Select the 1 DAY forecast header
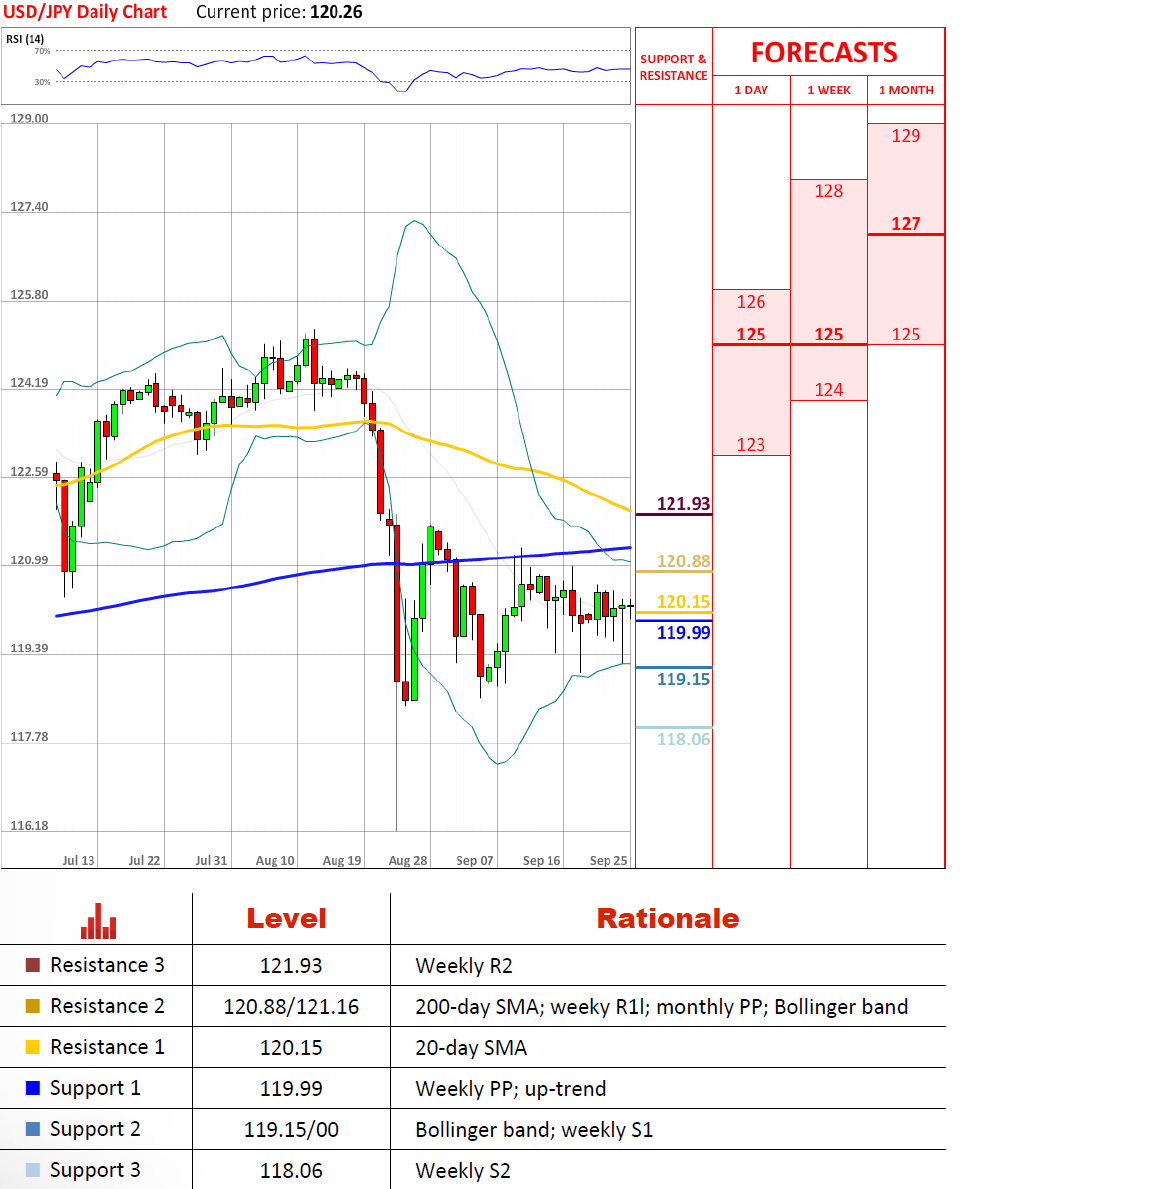 point(751,89)
